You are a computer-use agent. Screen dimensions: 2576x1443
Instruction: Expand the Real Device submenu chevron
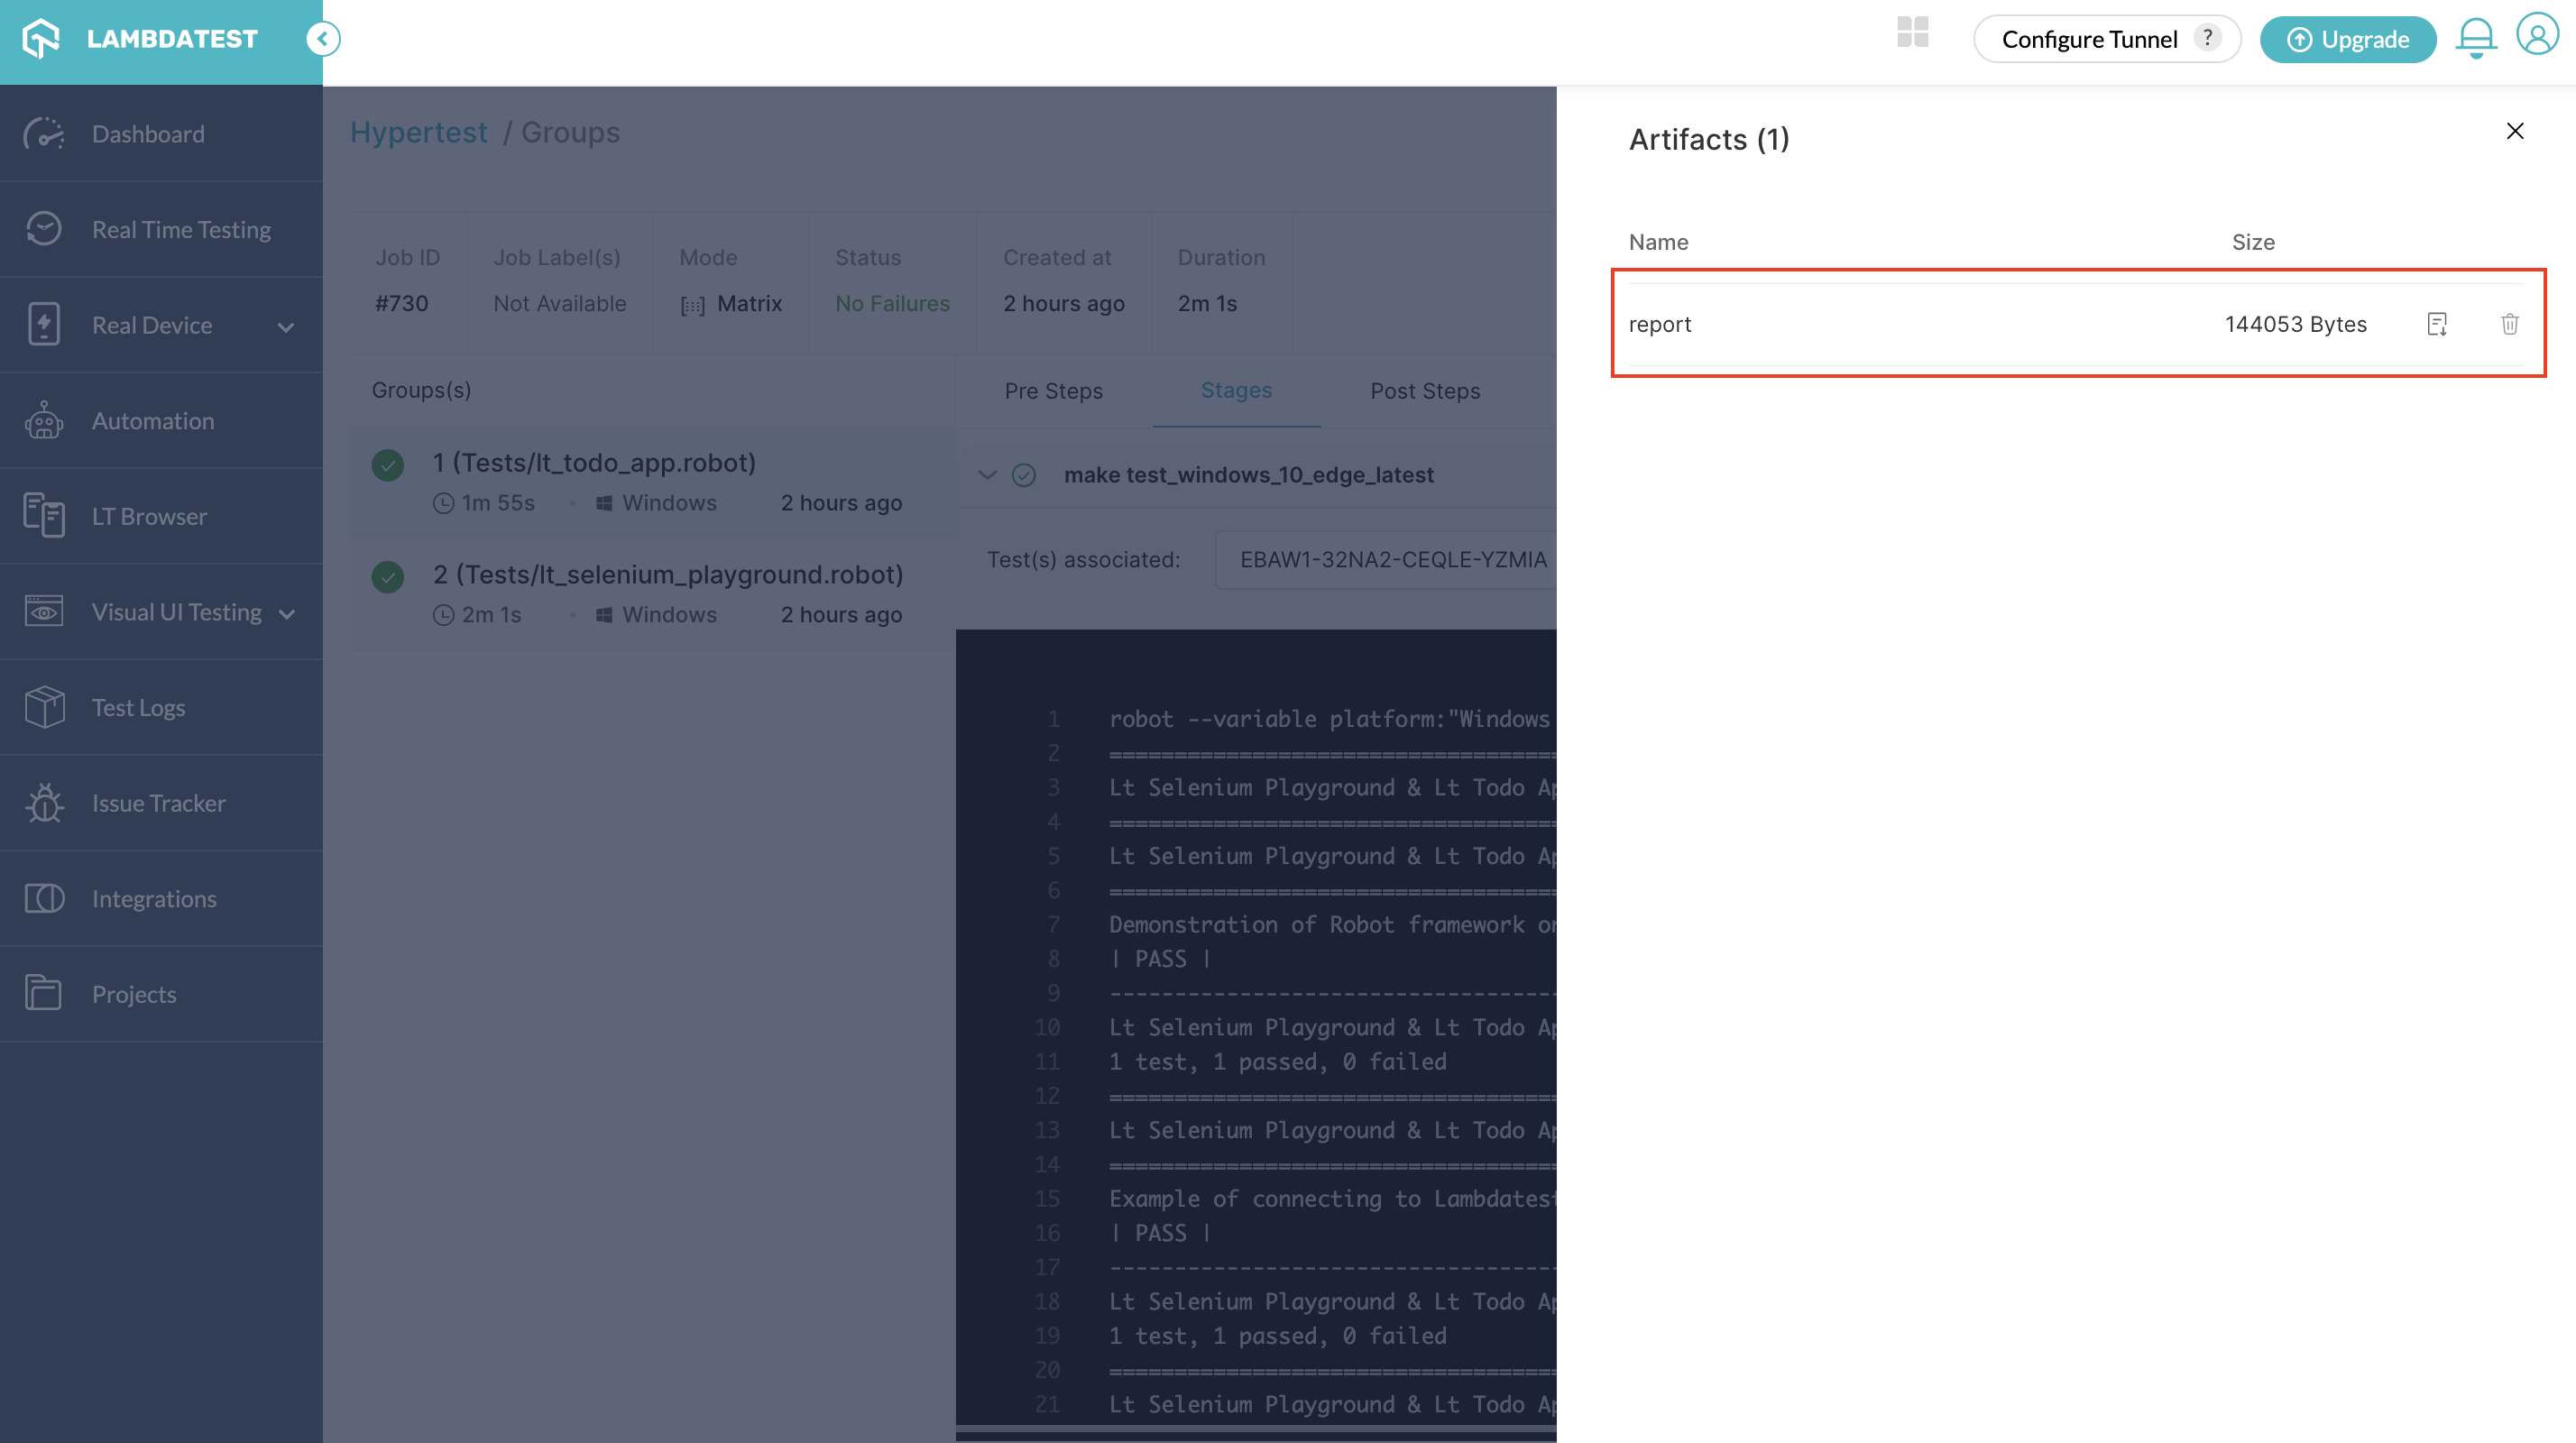click(286, 327)
